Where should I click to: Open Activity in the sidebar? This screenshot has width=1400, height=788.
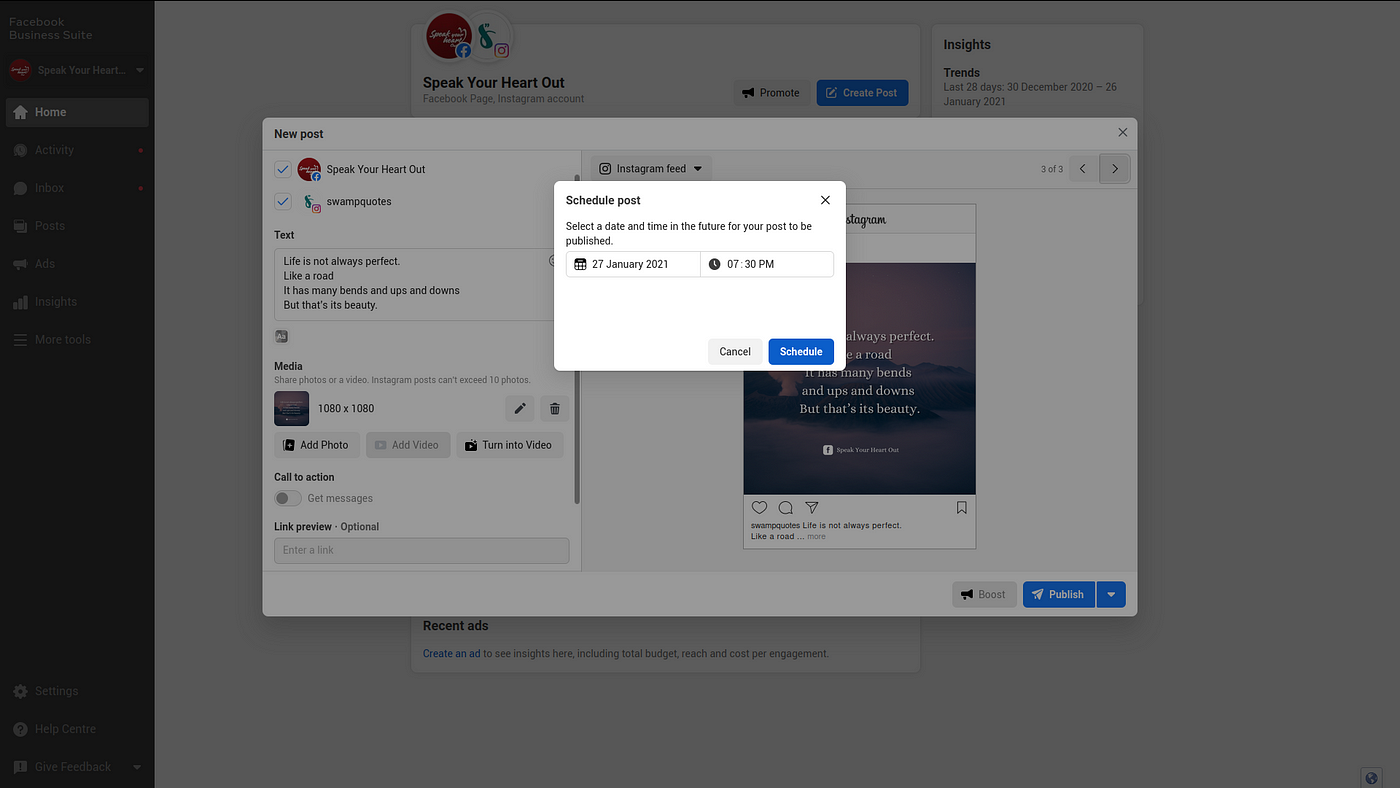click(x=77, y=150)
